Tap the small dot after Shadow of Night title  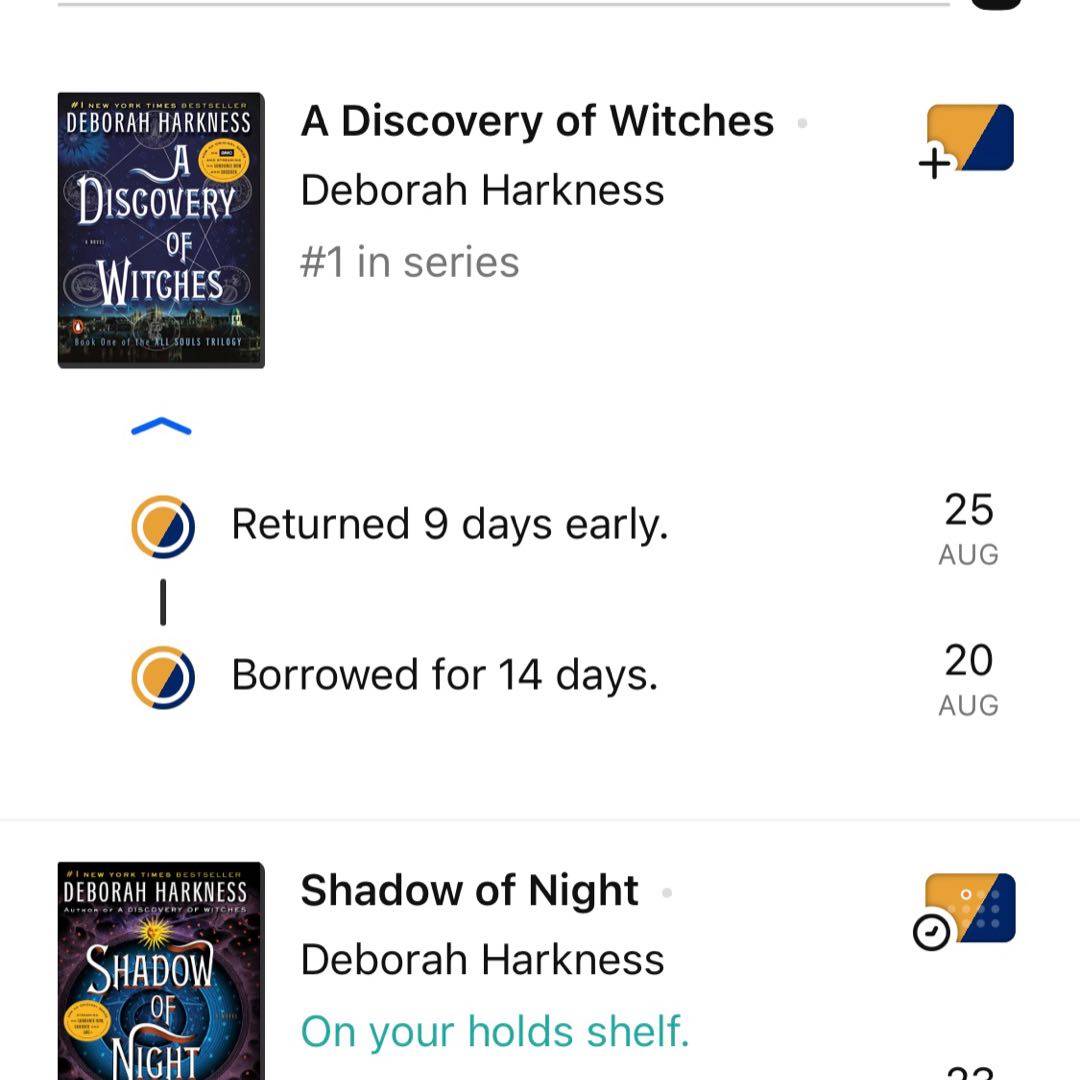(667, 892)
